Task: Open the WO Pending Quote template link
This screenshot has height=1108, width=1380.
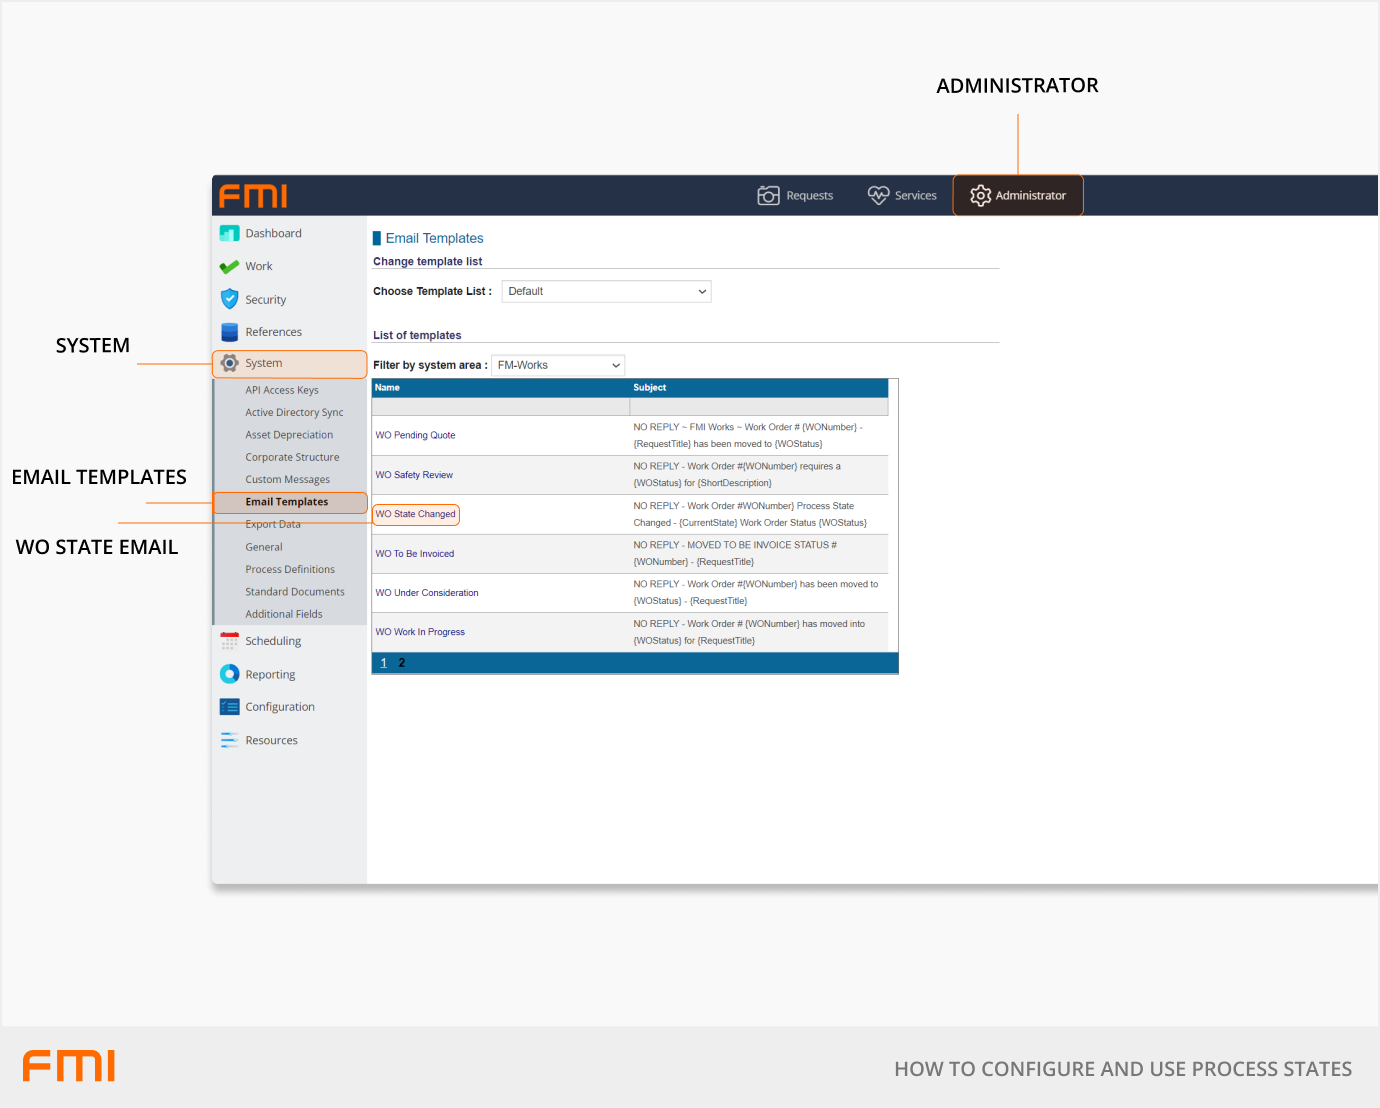Action: pos(415,435)
